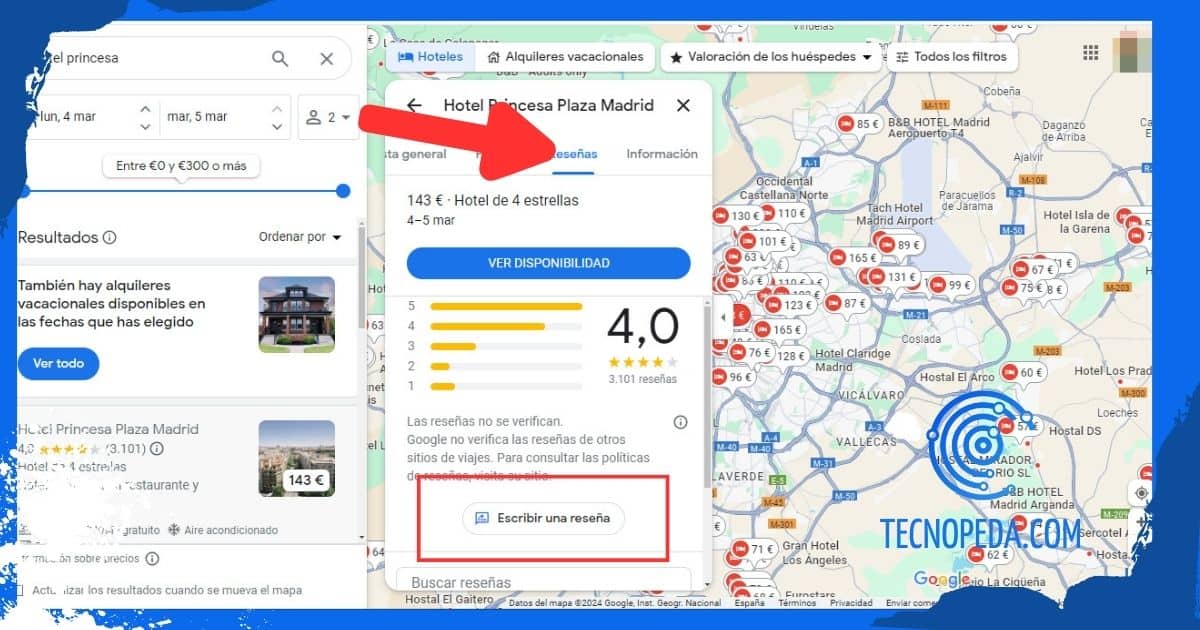Select the 96 € hotel map marker
Viewport: 1200px width, 630px height.
pos(731,377)
